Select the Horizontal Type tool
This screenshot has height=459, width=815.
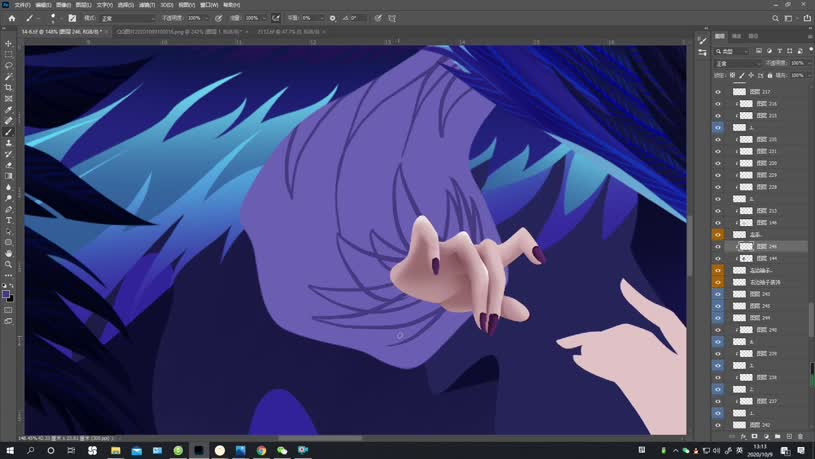click(8, 220)
